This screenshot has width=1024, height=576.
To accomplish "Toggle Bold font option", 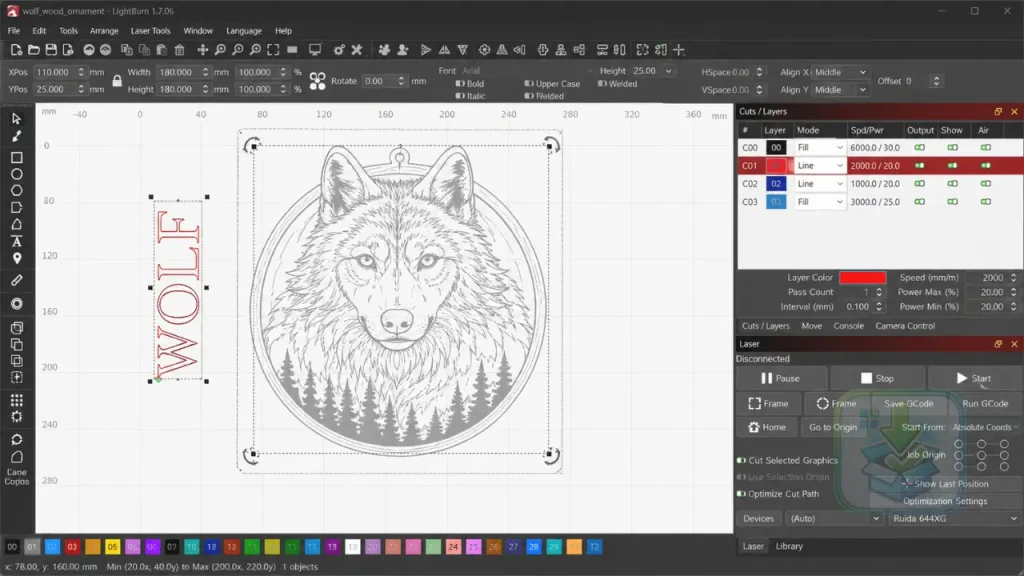I will tap(460, 84).
